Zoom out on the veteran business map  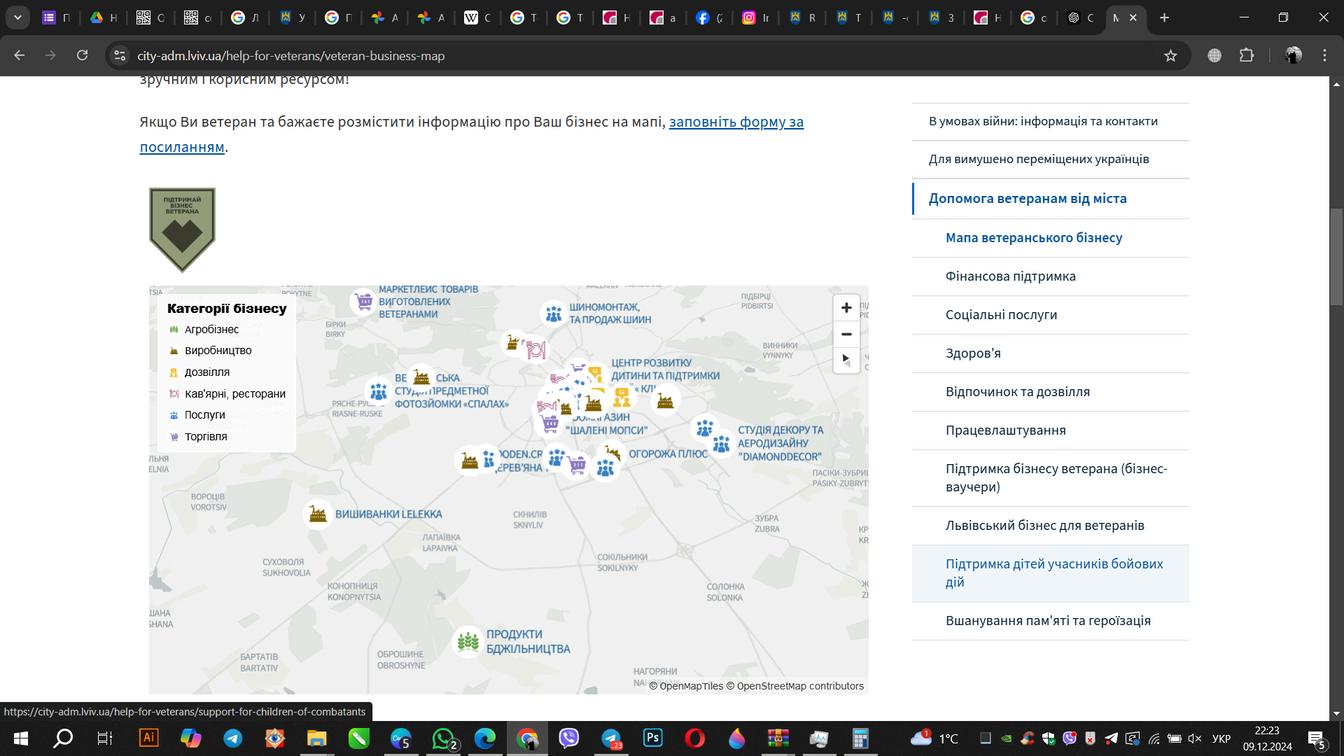coord(846,334)
